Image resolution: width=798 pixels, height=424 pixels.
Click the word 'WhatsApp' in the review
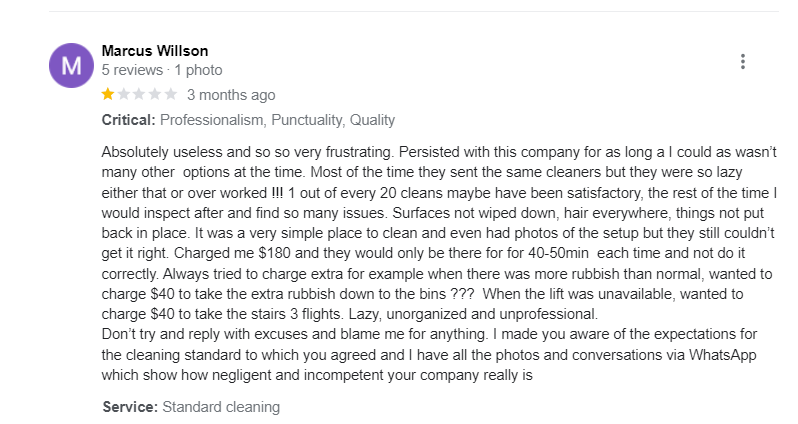tap(723, 355)
